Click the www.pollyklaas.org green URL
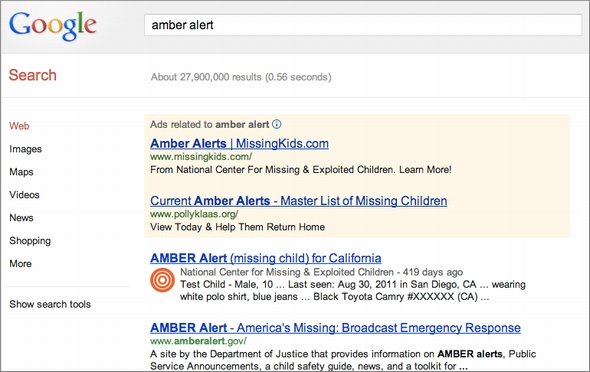This screenshot has height=372, width=590. click(x=194, y=214)
